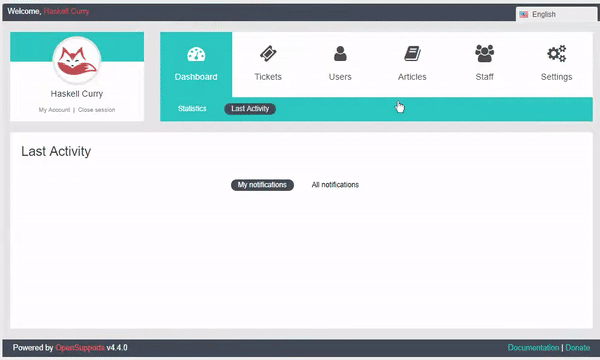Select the Staff menu label
This screenshot has height=360, width=600.
[x=484, y=77]
